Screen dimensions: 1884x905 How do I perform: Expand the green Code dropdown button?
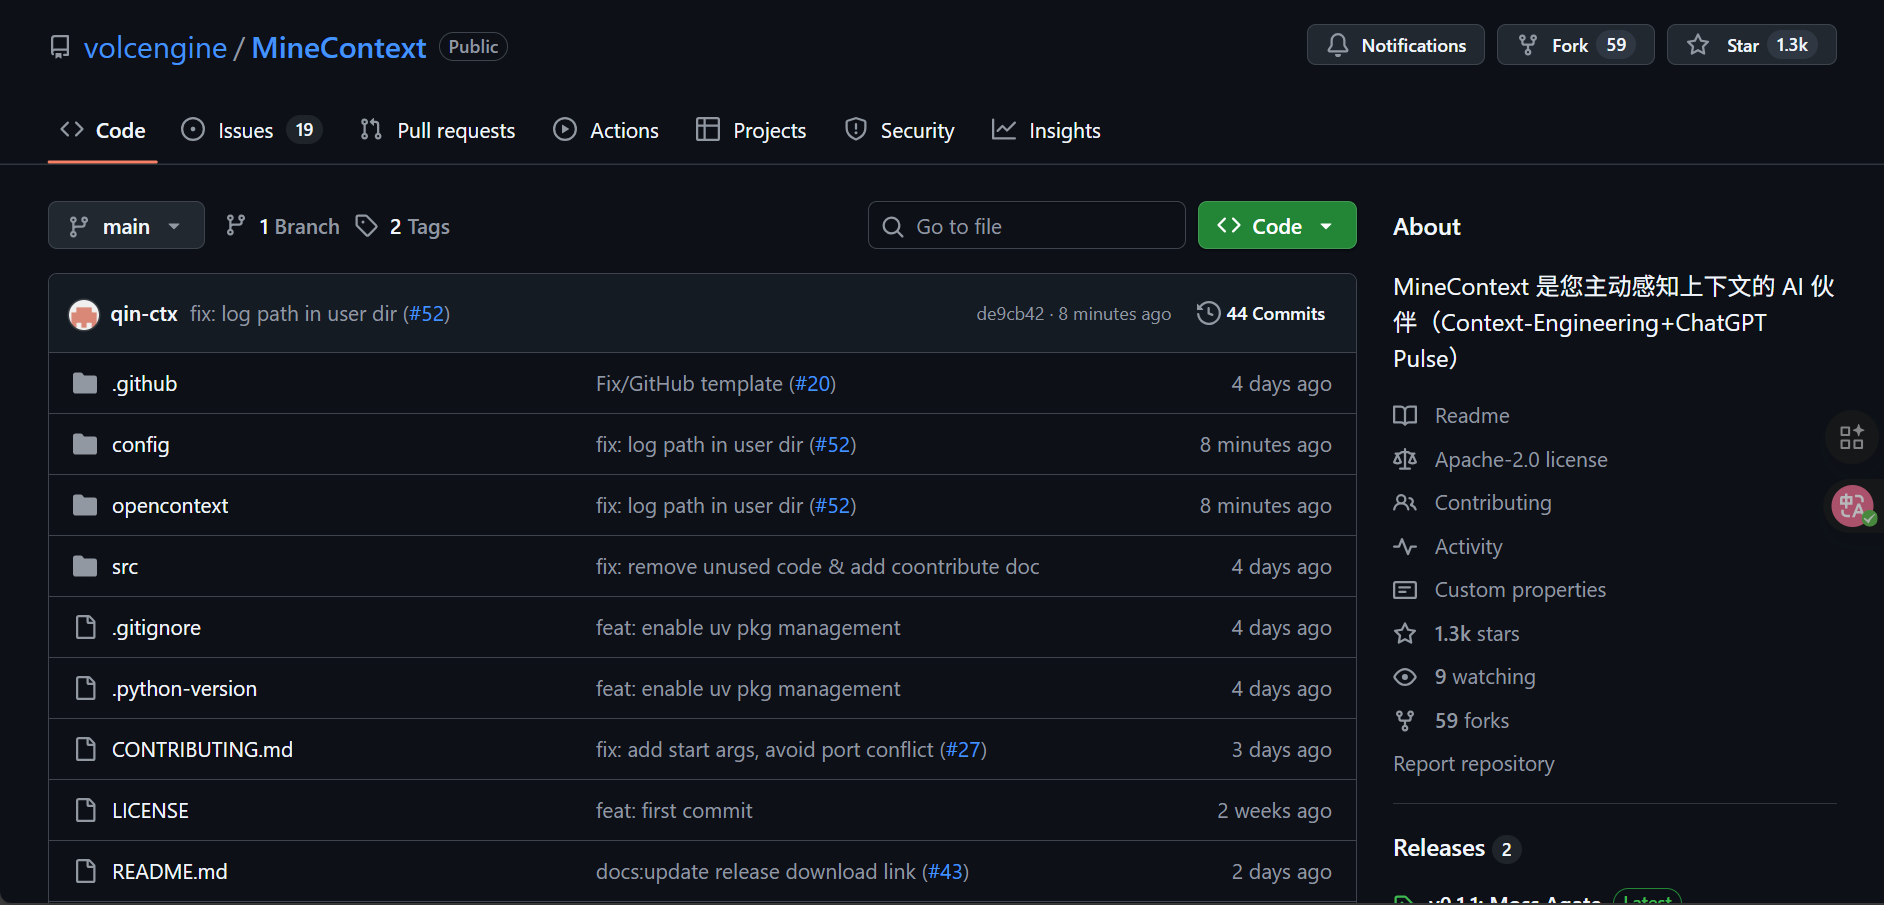pos(1277,225)
